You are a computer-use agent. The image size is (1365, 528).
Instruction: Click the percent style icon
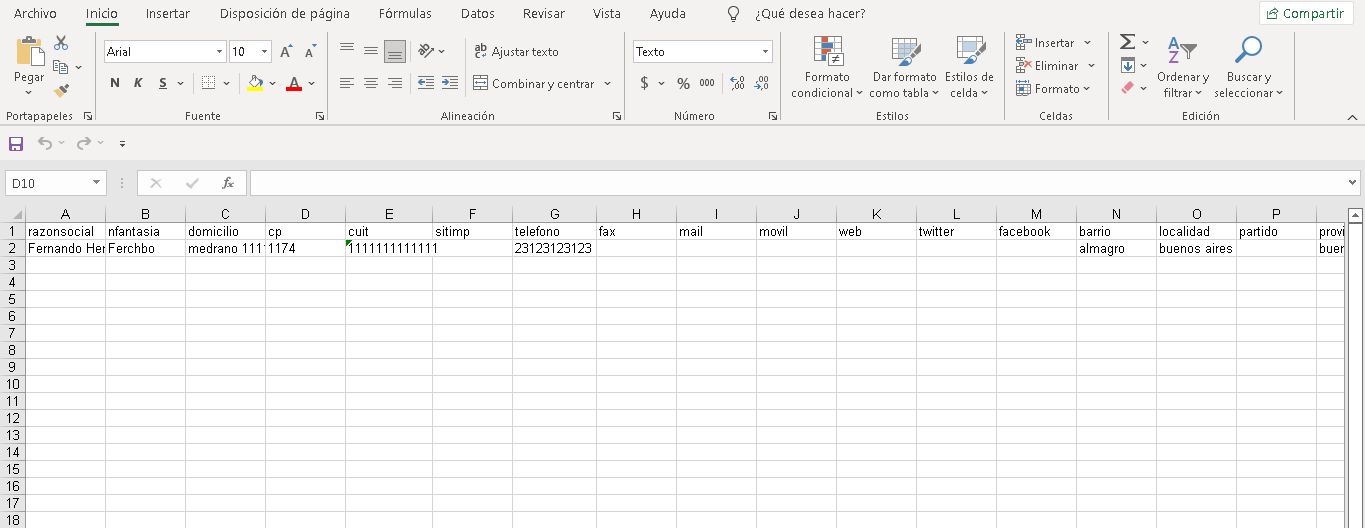[x=683, y=84]
